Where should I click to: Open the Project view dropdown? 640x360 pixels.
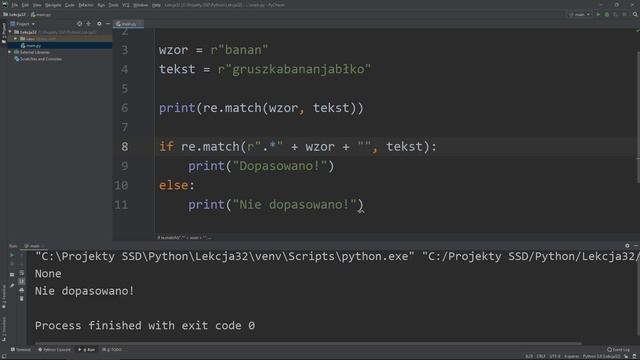pyautogui.click(x=23, y=24)
